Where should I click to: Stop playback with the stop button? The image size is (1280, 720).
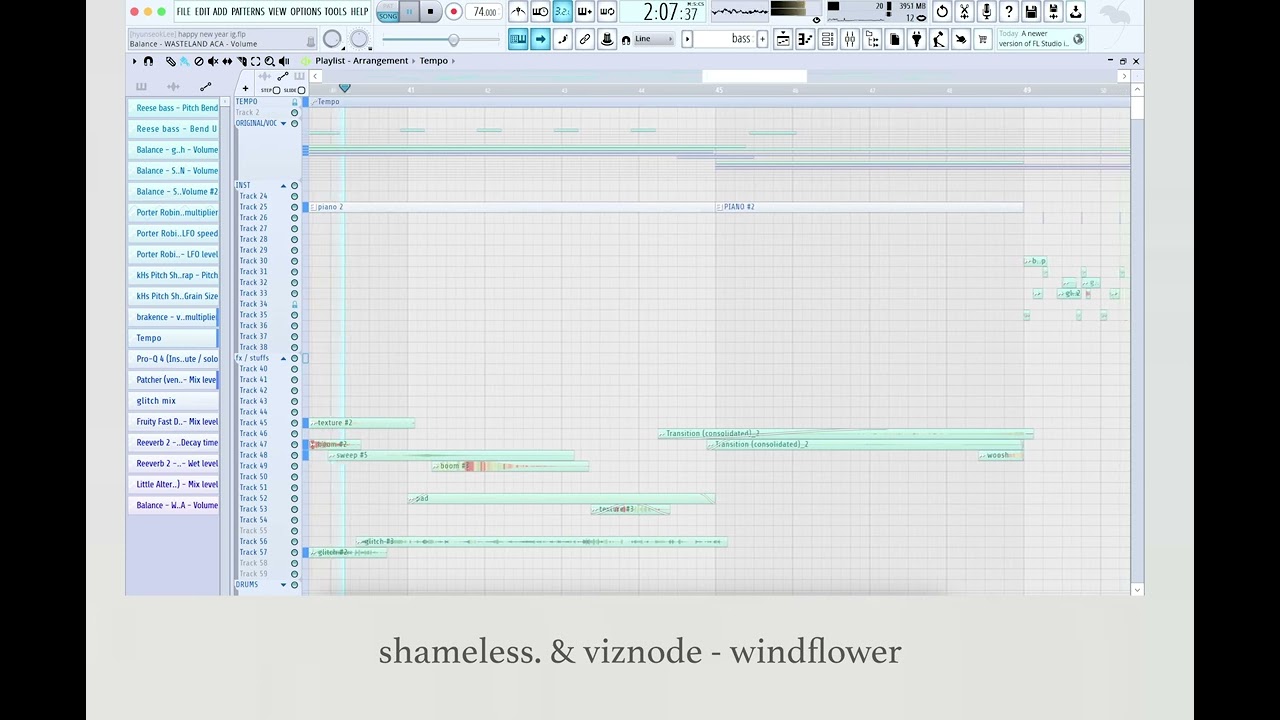pos(430,12)
